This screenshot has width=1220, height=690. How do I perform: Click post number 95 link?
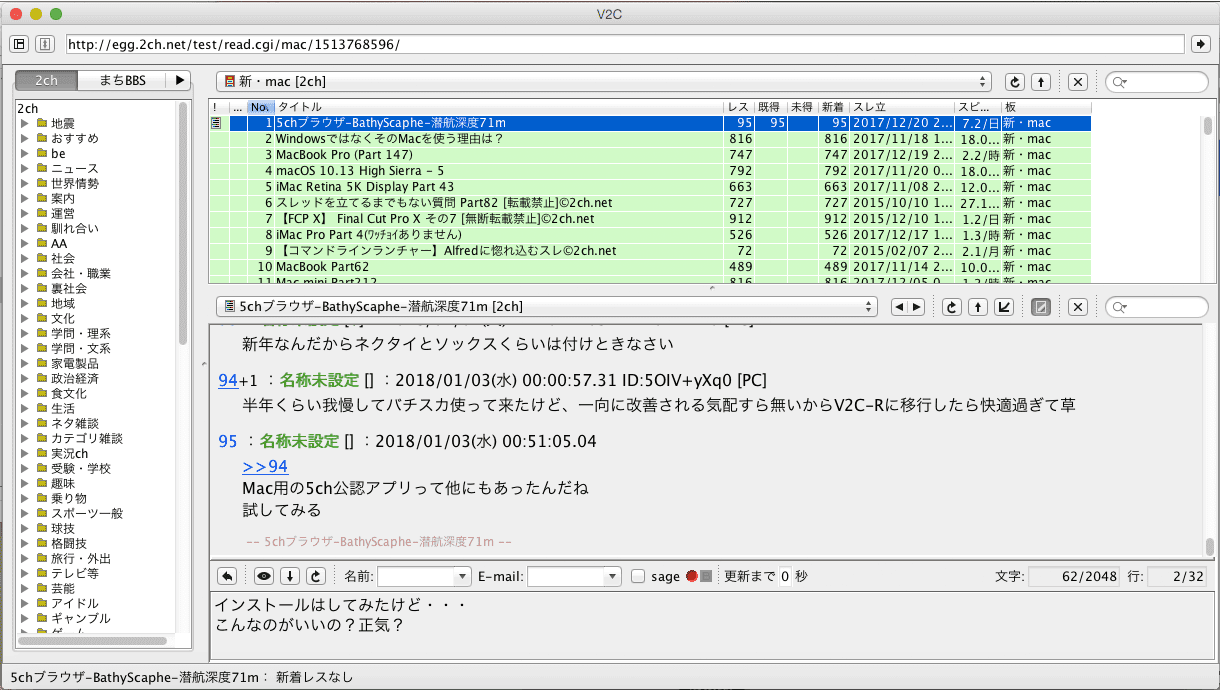227,441
